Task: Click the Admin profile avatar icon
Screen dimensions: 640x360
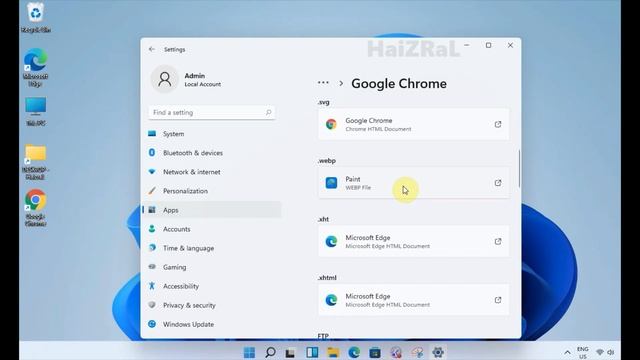Action: point(165,79)
